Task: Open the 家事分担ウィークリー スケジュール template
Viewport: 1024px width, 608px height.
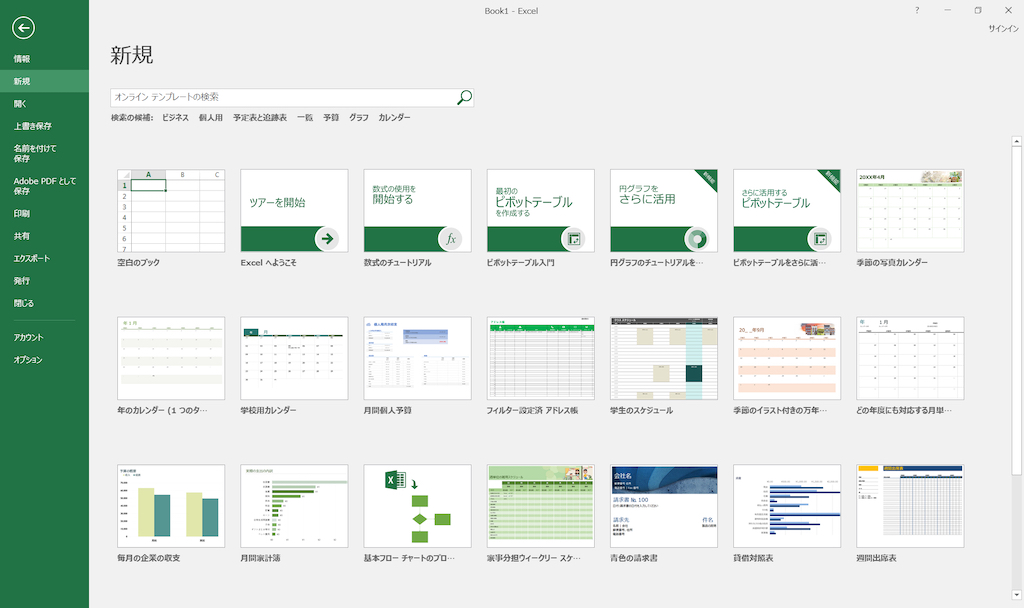Action: click(x=541, y=513)
